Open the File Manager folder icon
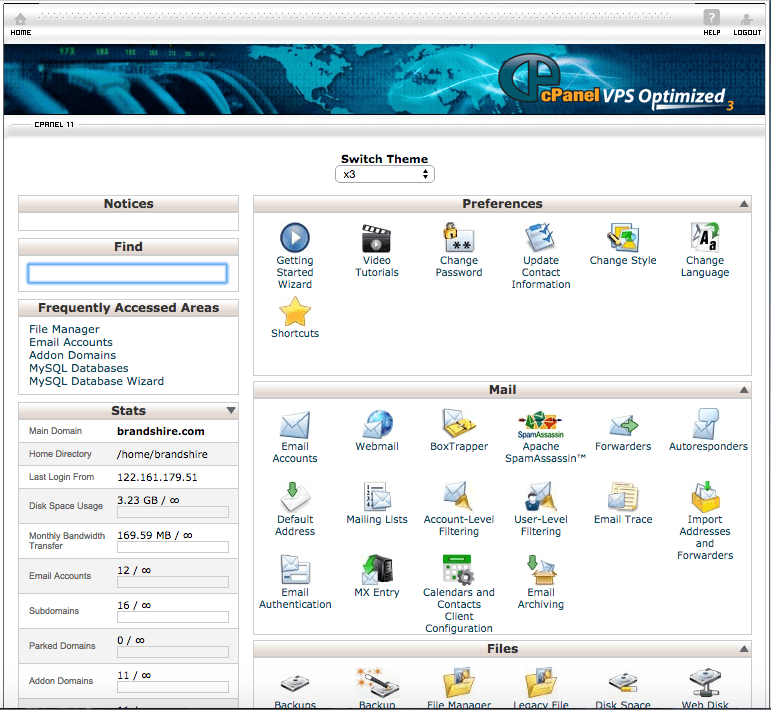 tap(458, 682)
